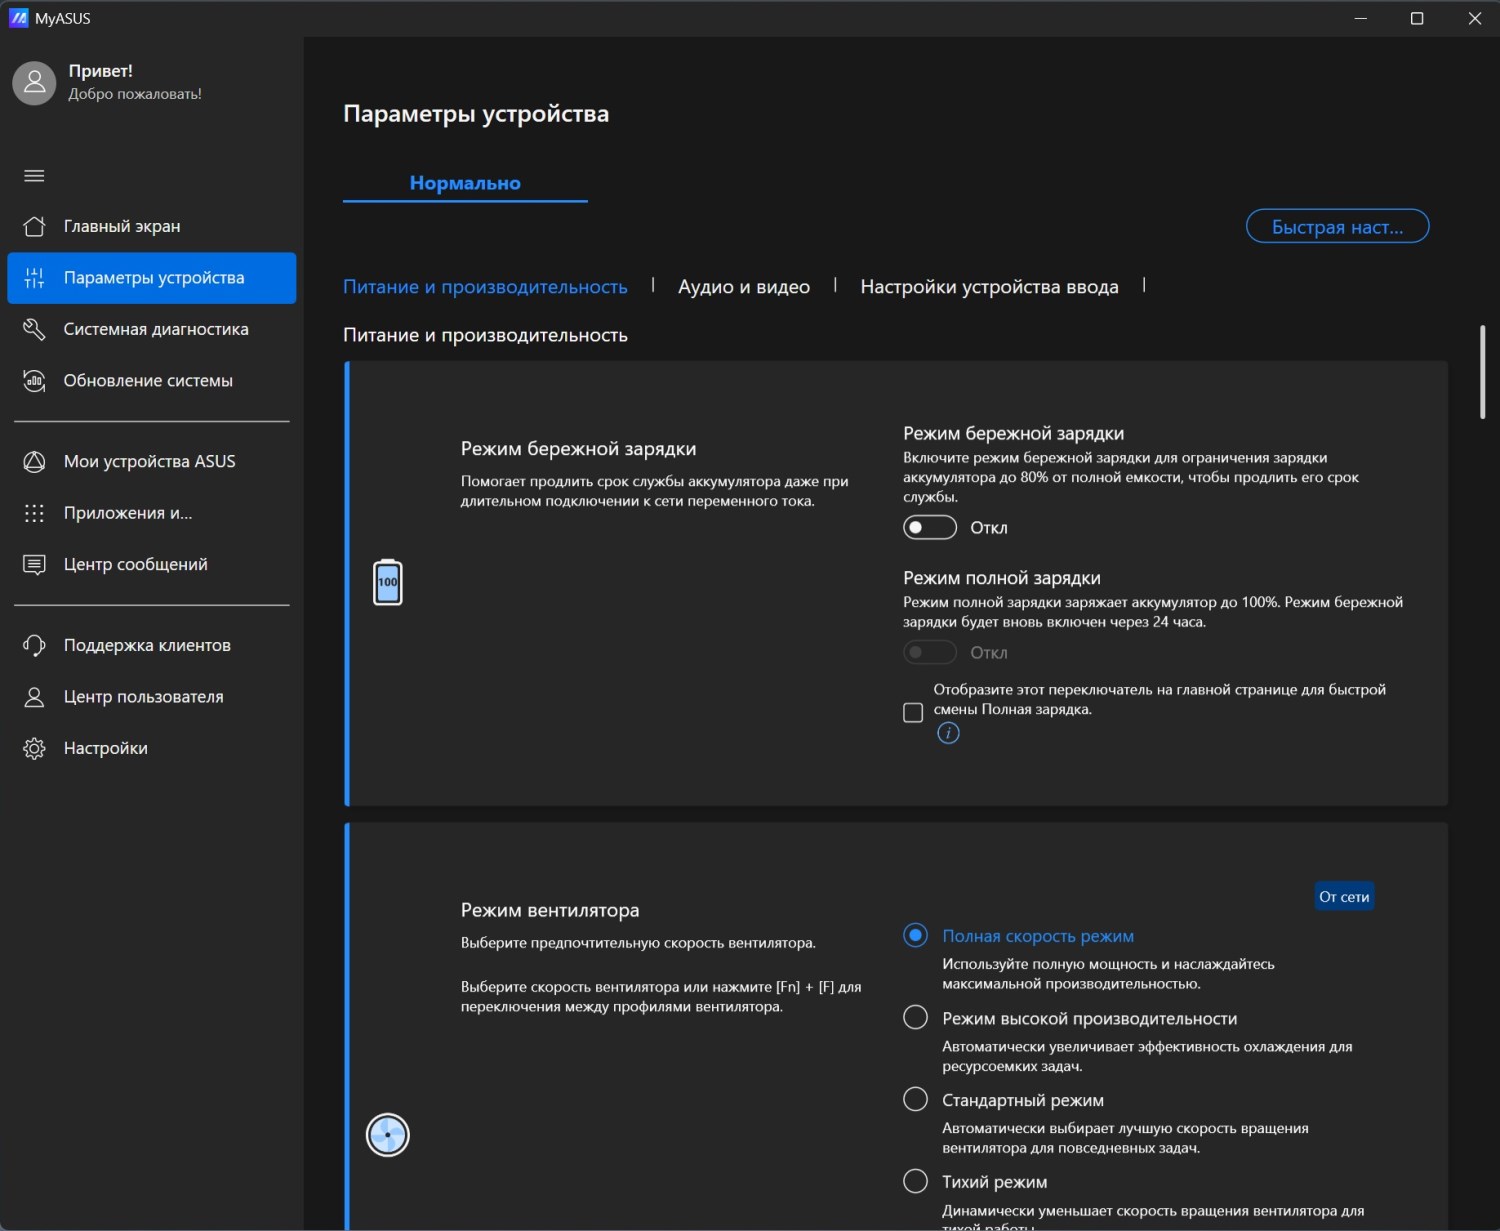Viewport: 1500px width, 1231px height.
Task: Open Настройки gear icon in sidebar
Action: click(x=34, y=749)
